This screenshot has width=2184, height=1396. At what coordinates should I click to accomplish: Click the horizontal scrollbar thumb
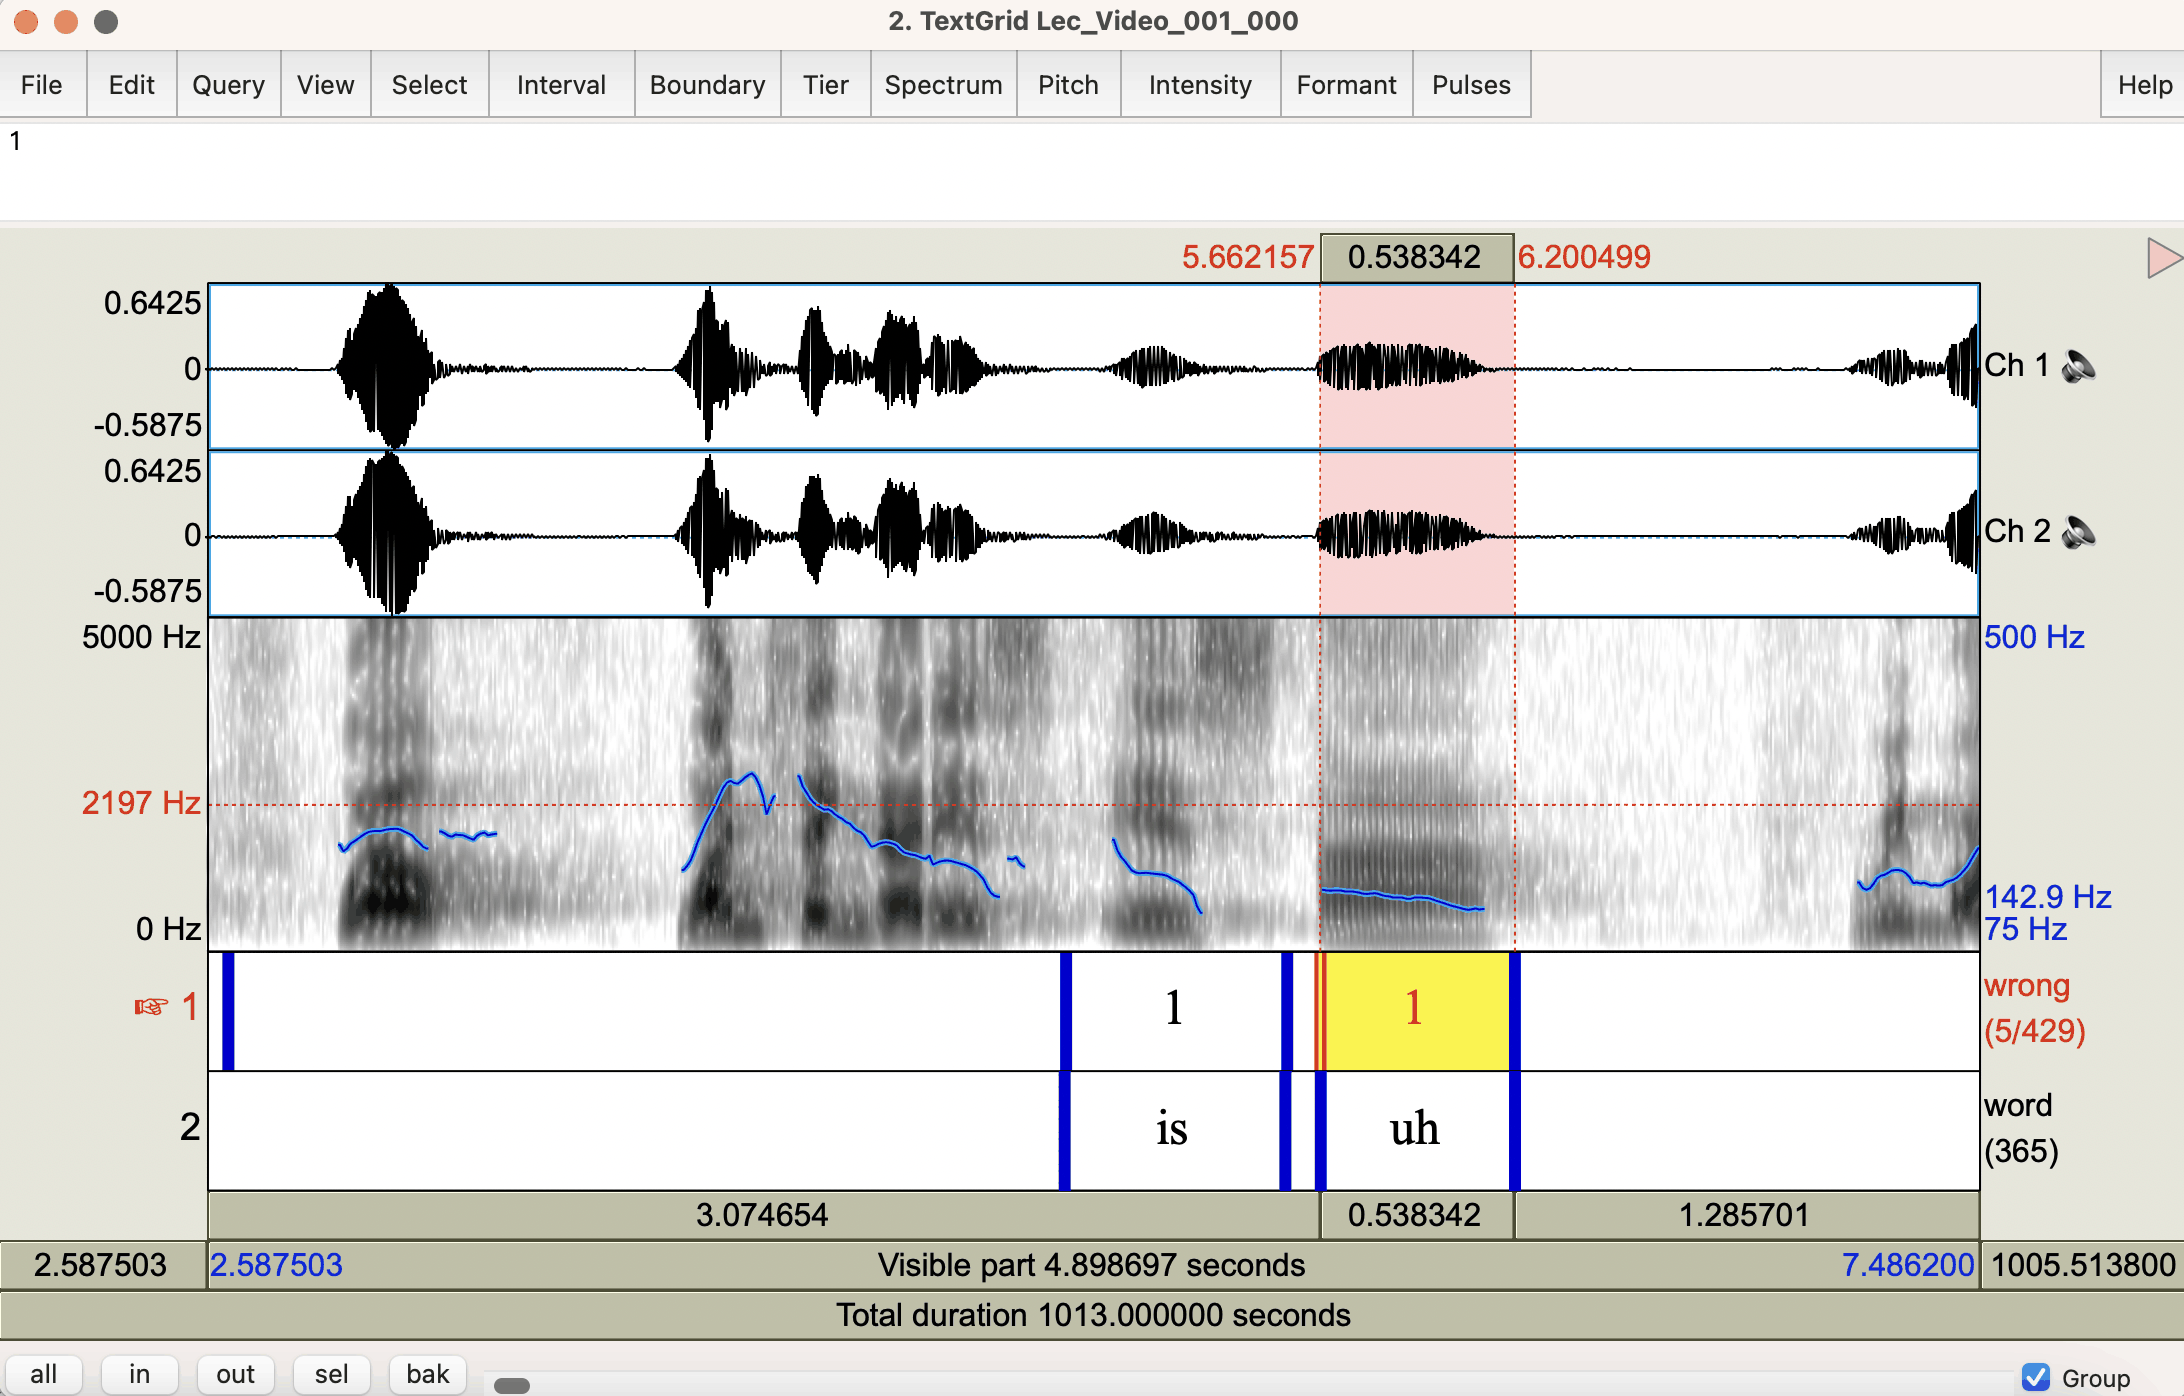tap(512, 1385)
